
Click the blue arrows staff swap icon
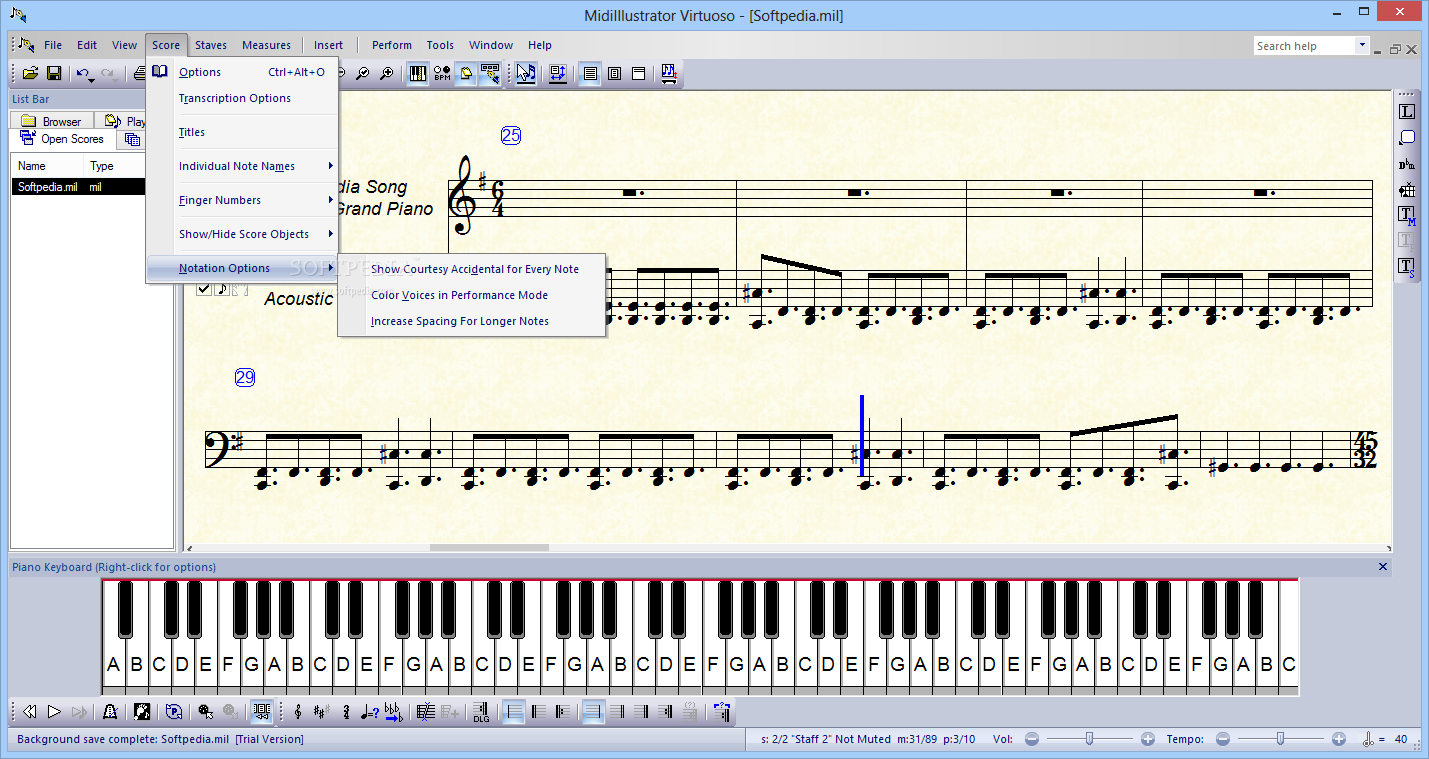[558, 73]
